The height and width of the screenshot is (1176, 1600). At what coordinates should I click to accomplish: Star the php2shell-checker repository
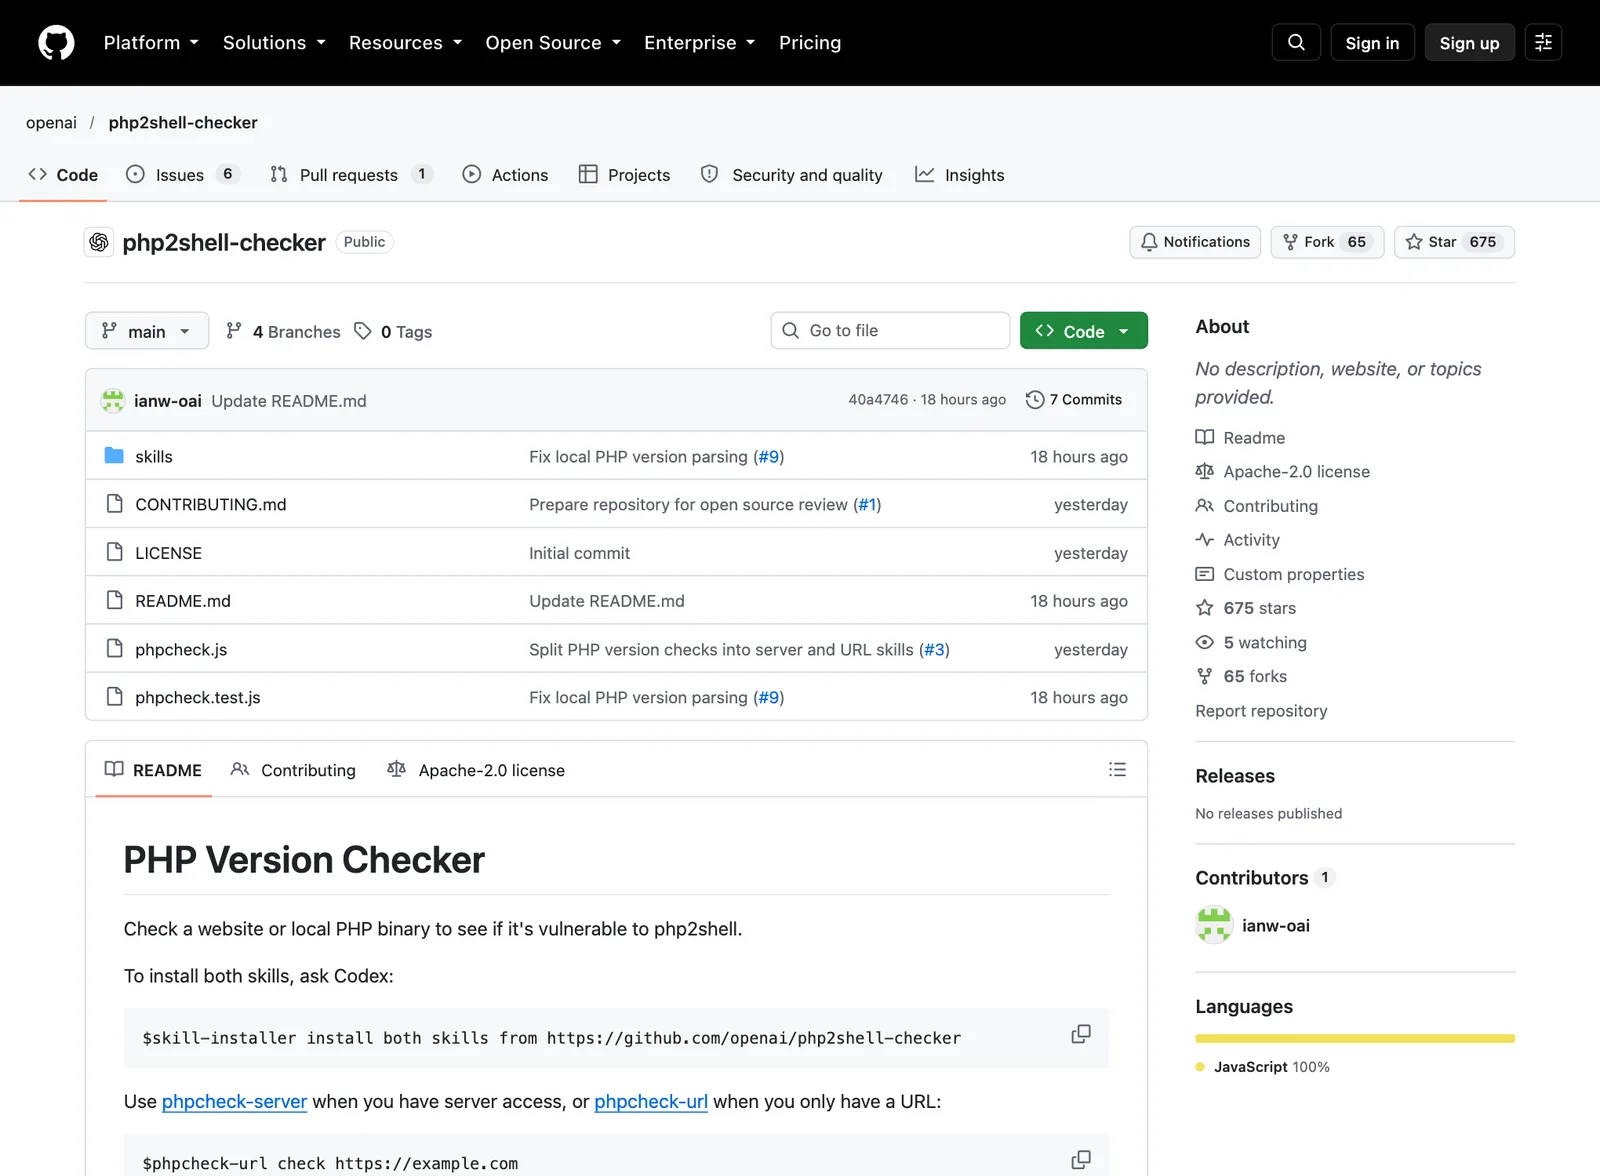1454,242
